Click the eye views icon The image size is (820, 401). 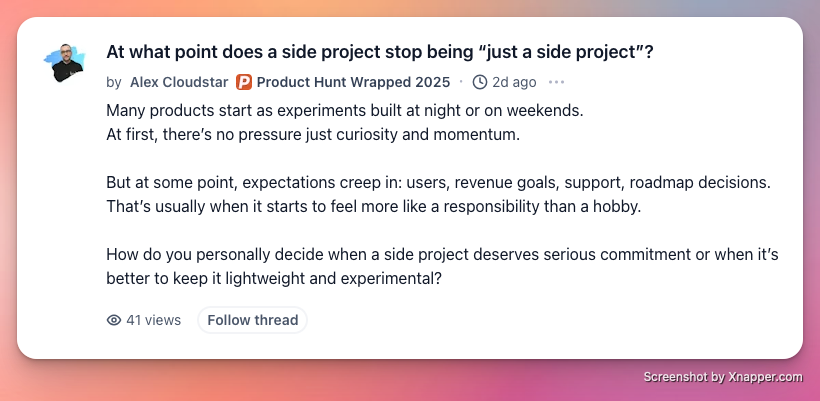point(114,320)
